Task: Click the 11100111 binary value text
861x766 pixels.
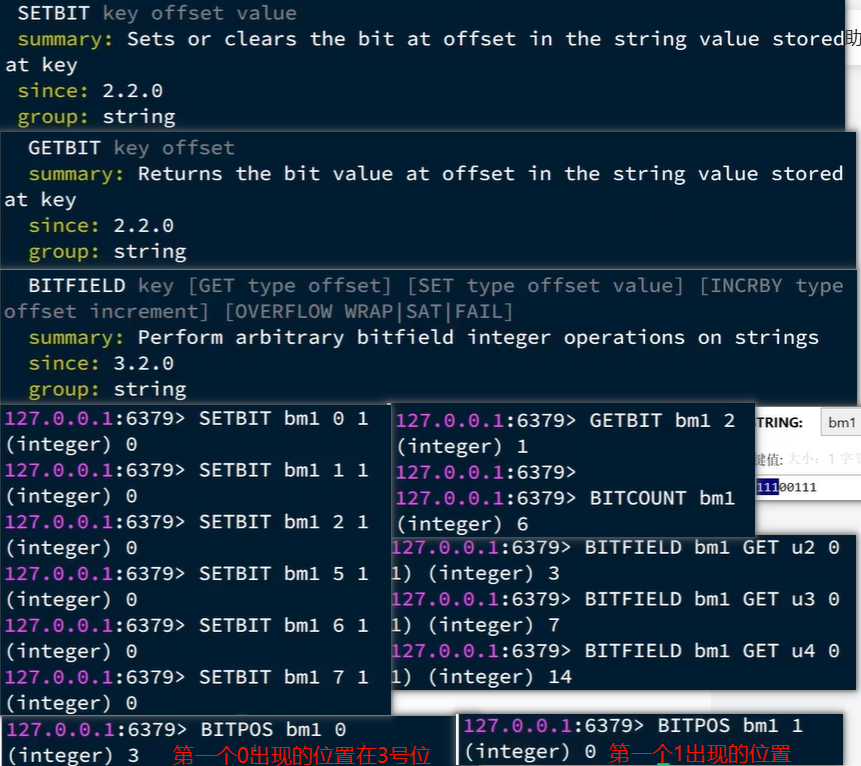Action: [x=786, y=487]
